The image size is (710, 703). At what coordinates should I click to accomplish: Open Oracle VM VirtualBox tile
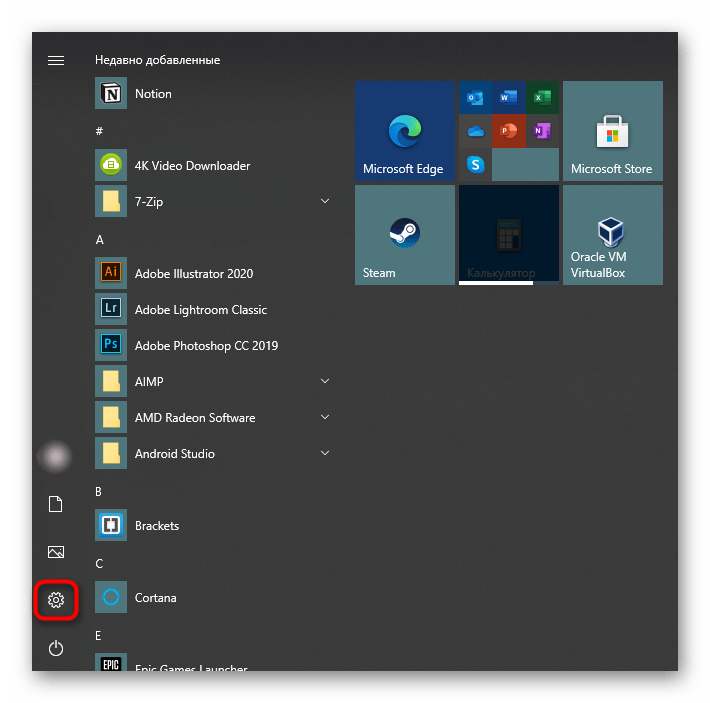pos(613,235)
